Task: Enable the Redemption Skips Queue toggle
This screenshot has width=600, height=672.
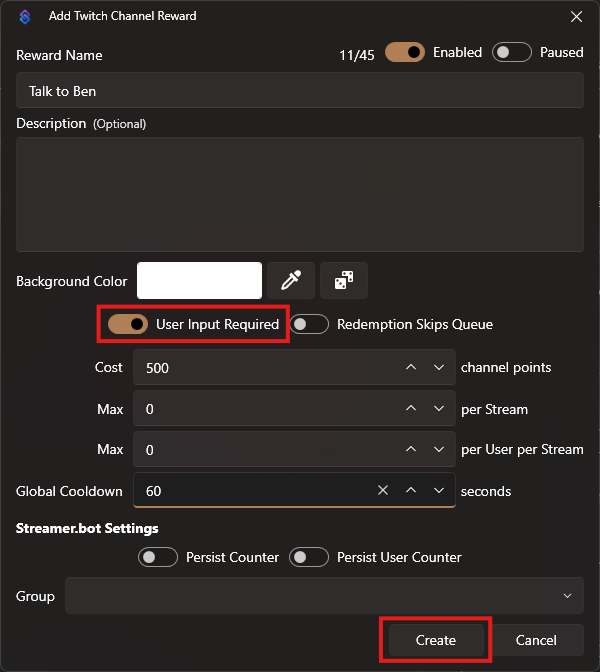Action: tap(309, 324)
